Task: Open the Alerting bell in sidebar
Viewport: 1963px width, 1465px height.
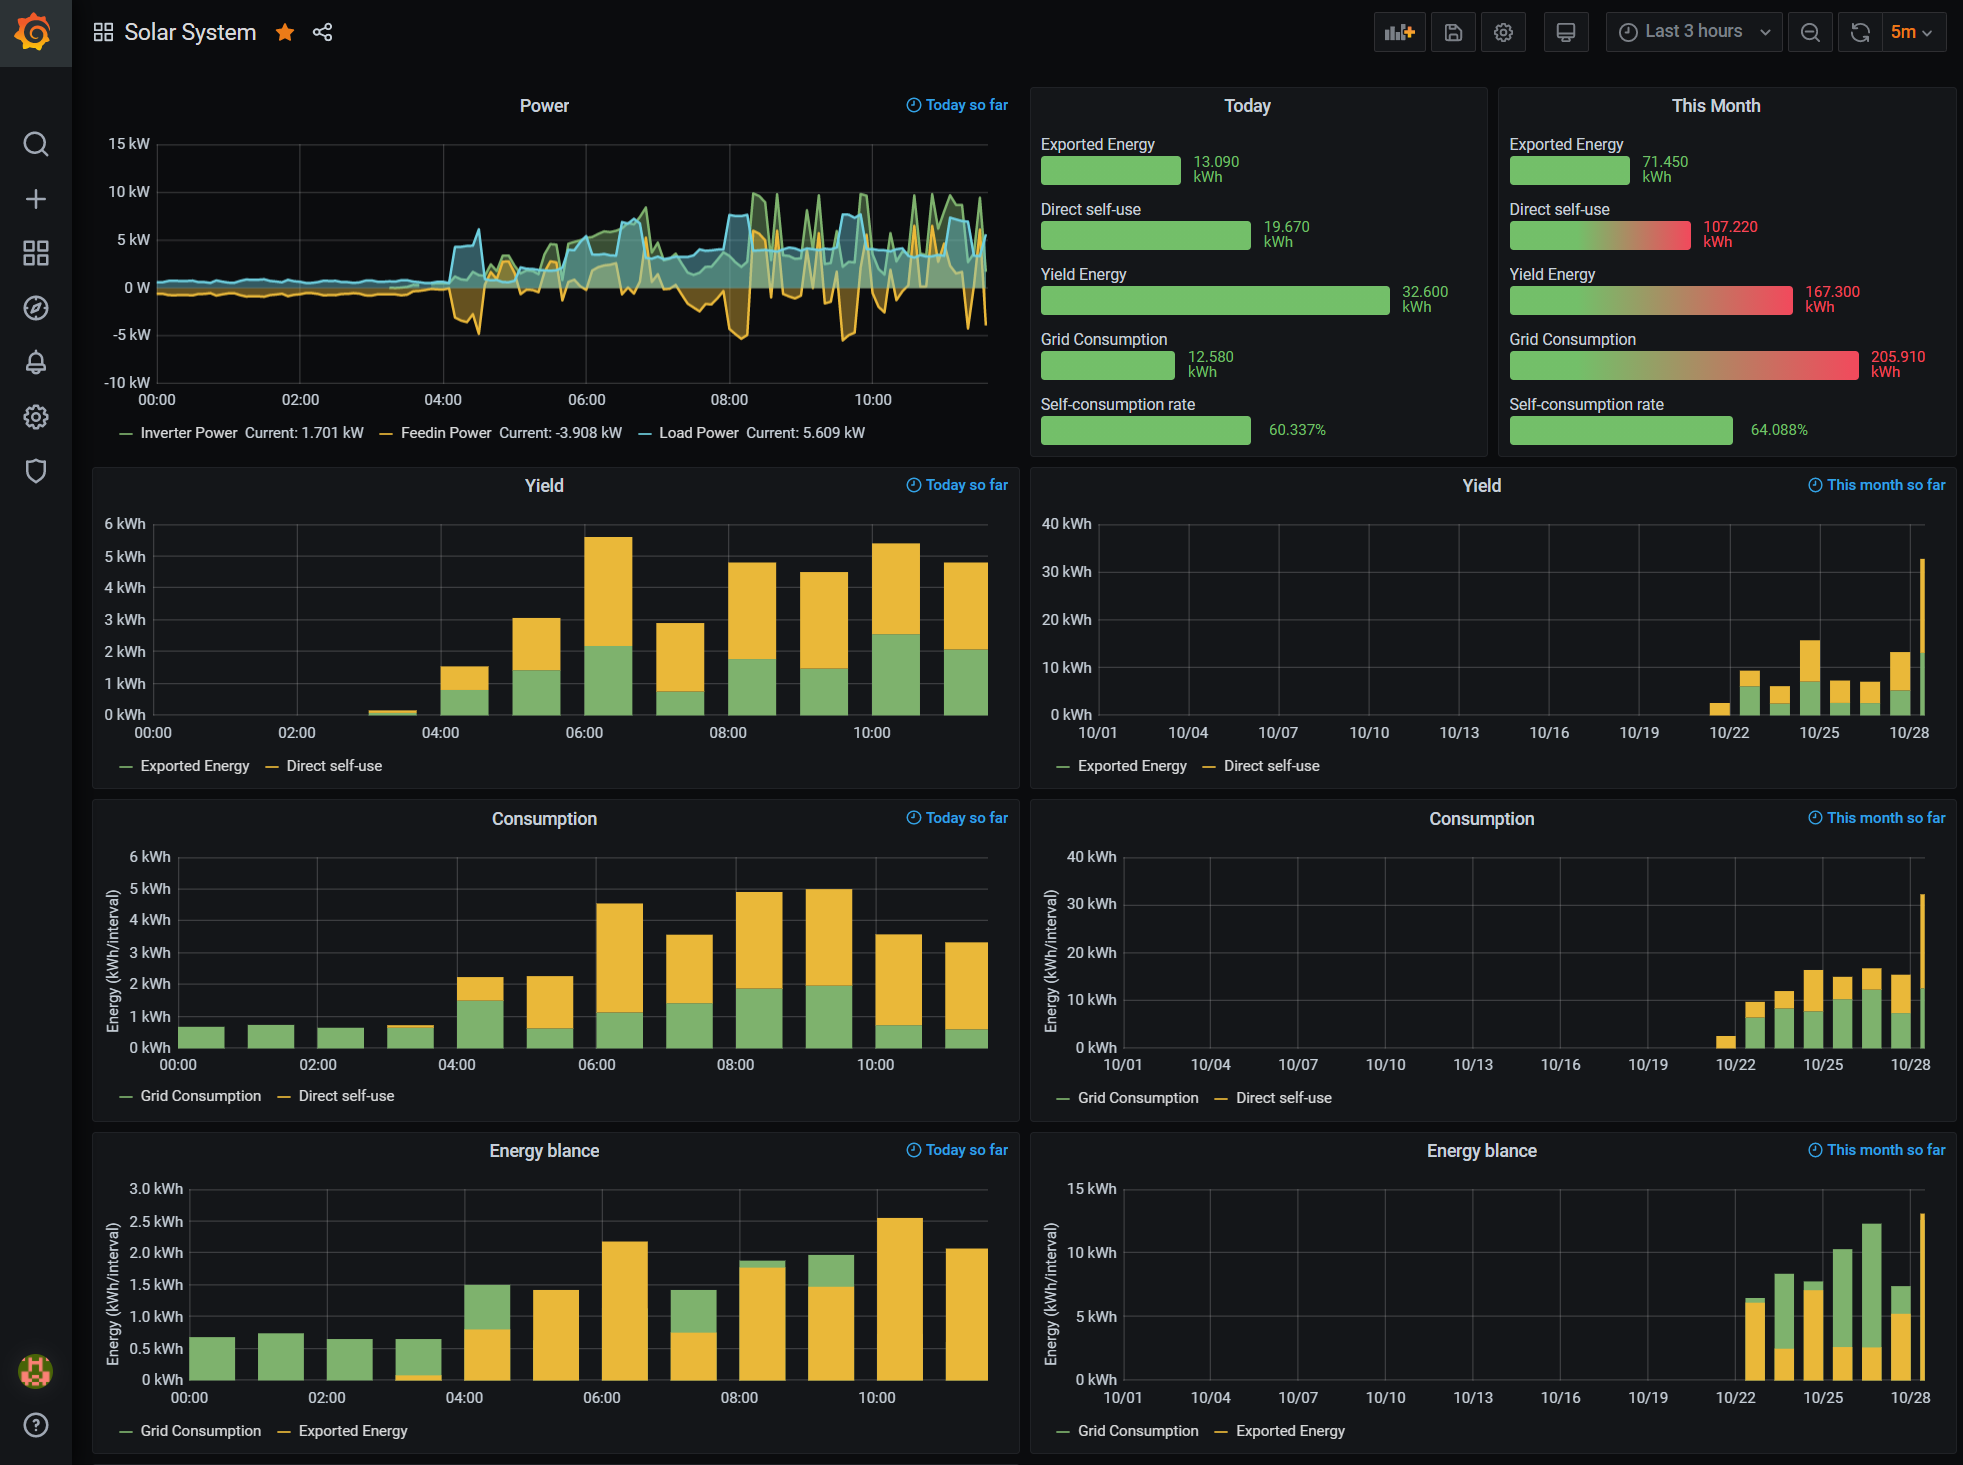Action: click(x=36, y=362)
